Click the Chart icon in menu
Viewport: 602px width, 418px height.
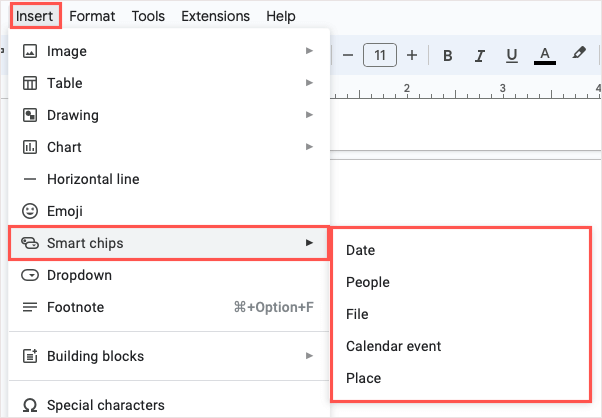pos(30,147)
